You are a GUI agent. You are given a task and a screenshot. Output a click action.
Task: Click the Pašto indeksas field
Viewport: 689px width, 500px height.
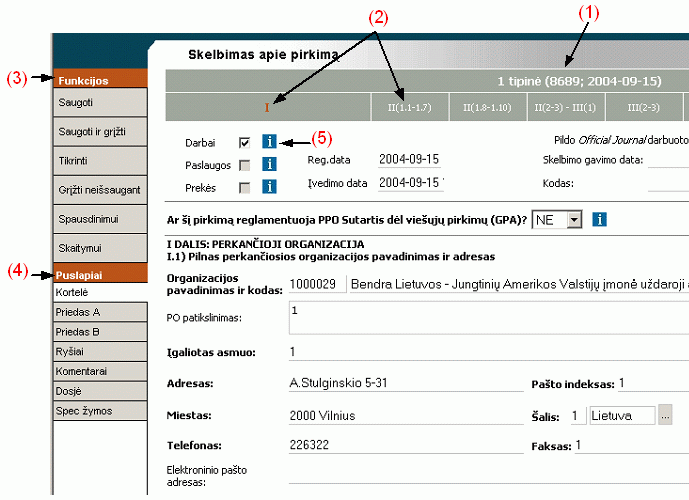point(653,383)
